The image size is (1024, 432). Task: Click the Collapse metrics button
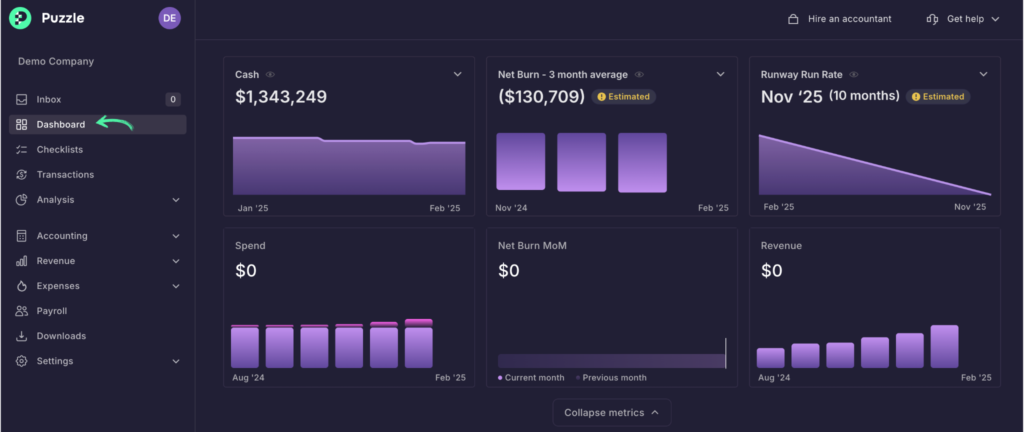click(611, 412)
